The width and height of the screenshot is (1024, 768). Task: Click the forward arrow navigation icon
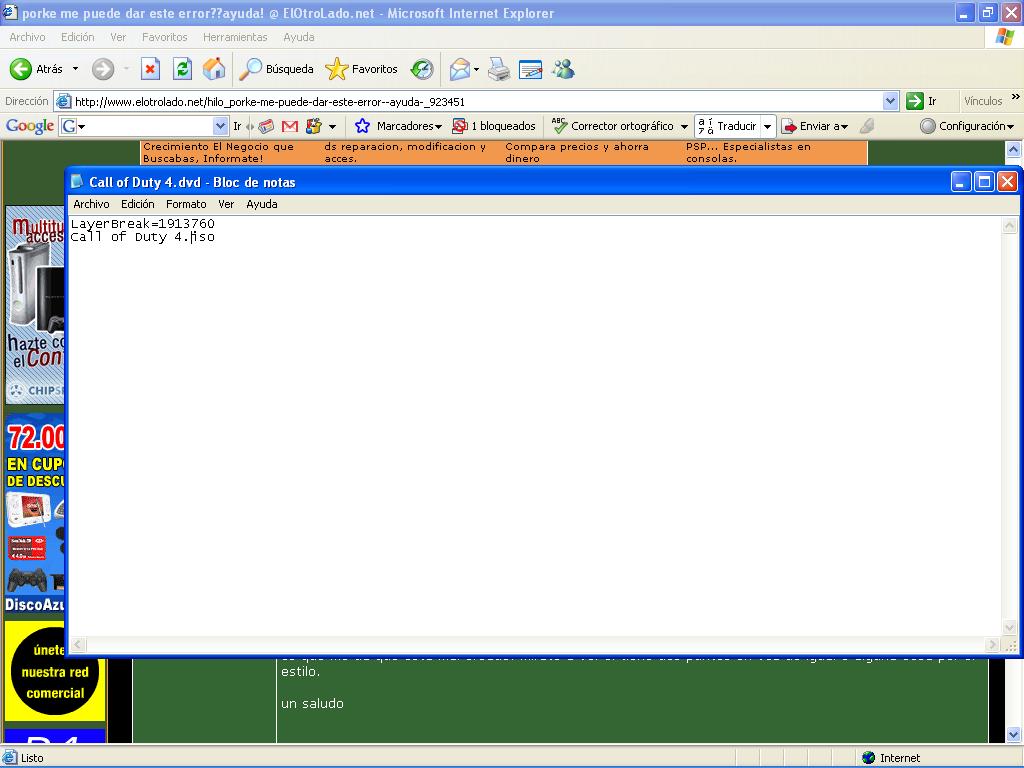point(103,69)
